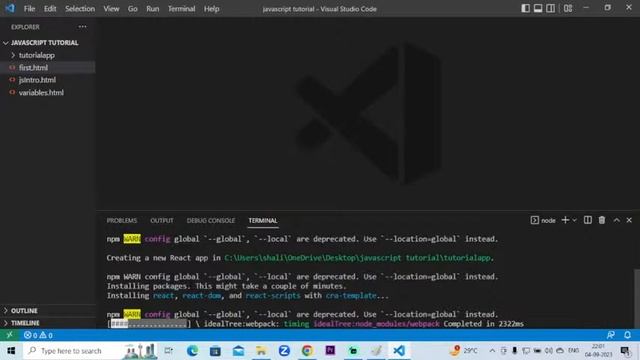This screenshot has width=640, height=360.
Task: Toggle the secondary side bar layout icon
Action: tap(551, 8)
